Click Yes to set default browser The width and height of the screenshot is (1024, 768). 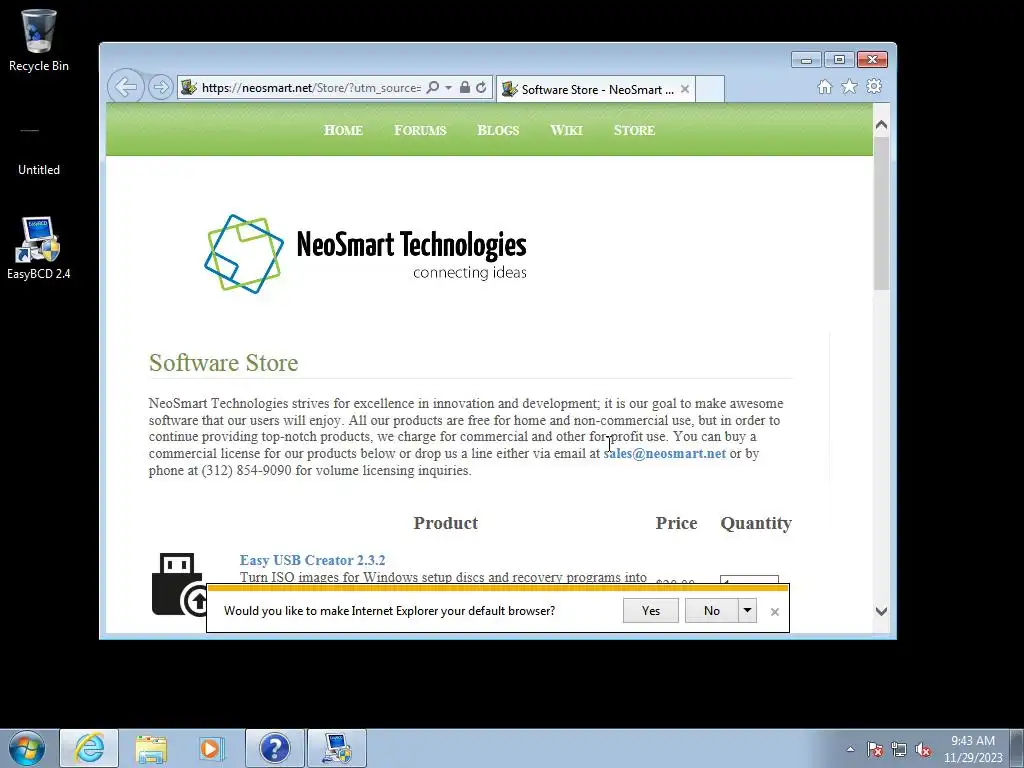(x=650, y=611)
